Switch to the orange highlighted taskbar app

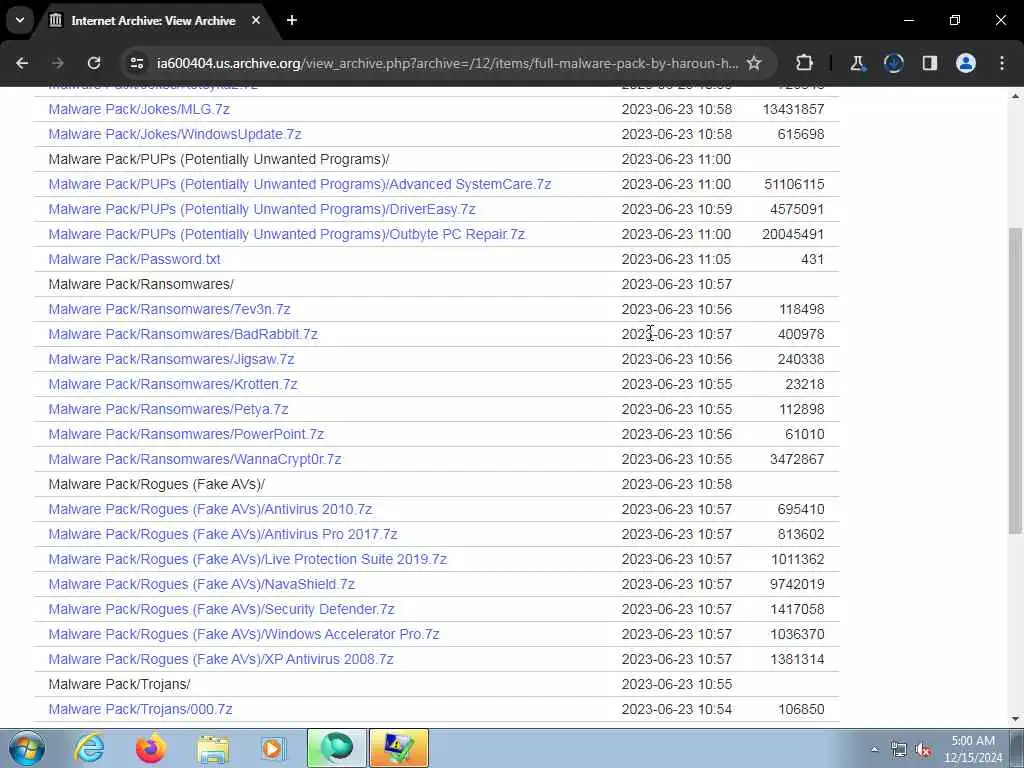pyautogui.click(x=399, y=748)
